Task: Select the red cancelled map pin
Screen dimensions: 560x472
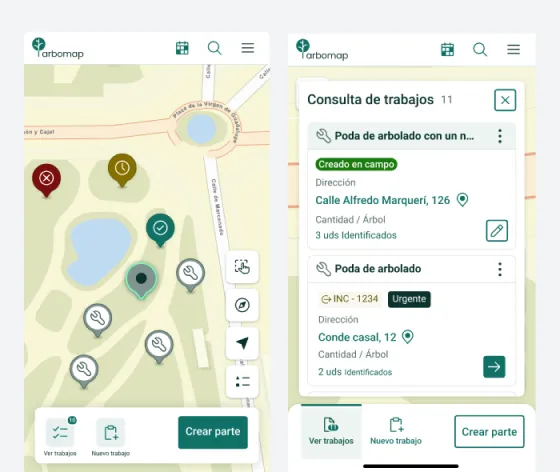Action: [x=46, y=180]
